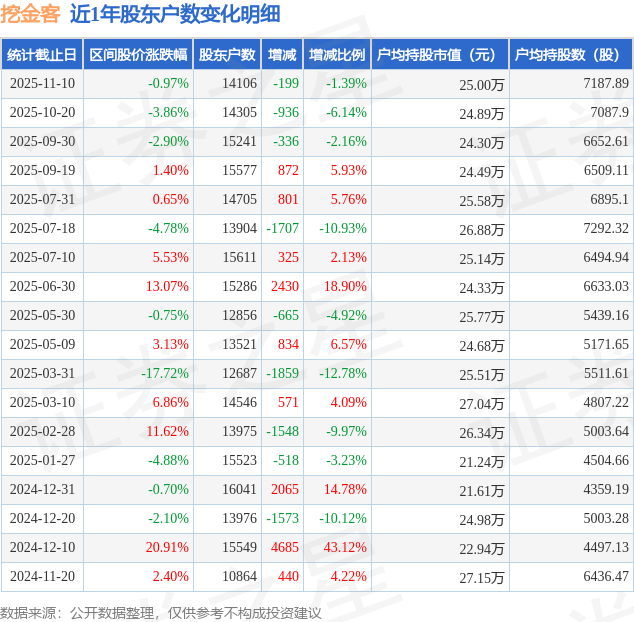Image resolution: width=634 pixels, height=622 pixels.
Task: Click the date cell 2025-07-31
Action: pyautogui.click(x=42, y=199)
